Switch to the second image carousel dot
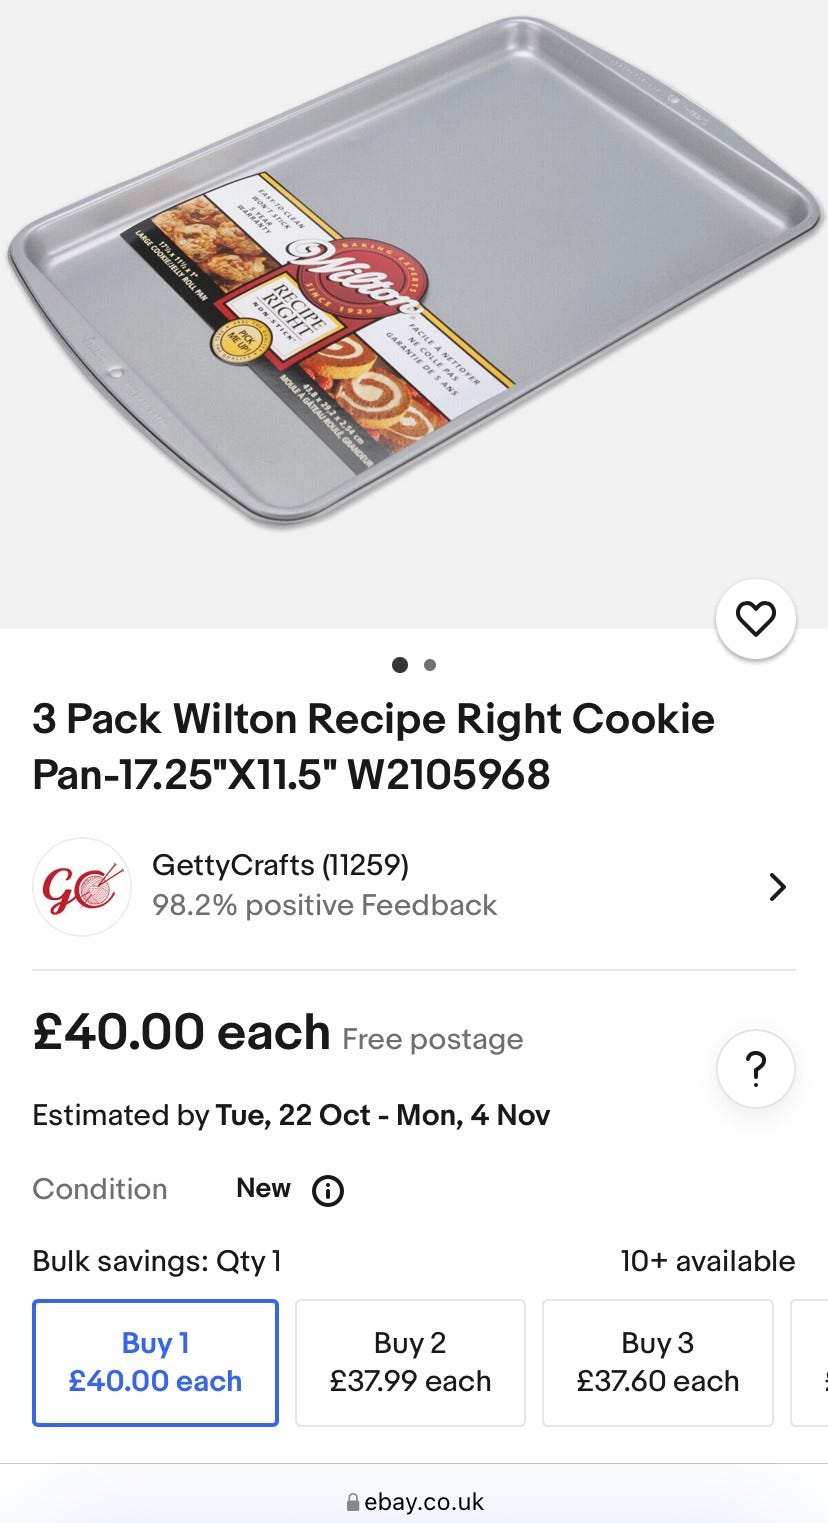 (430, 665)
